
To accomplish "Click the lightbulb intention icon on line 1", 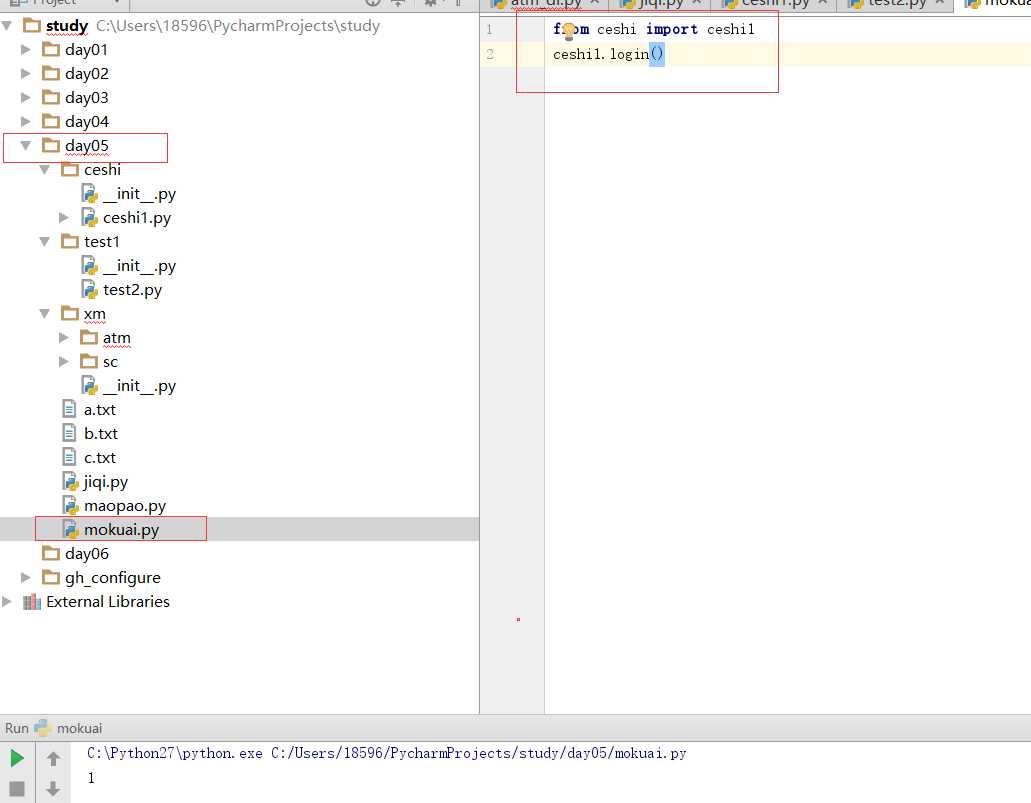I will 569,31.
